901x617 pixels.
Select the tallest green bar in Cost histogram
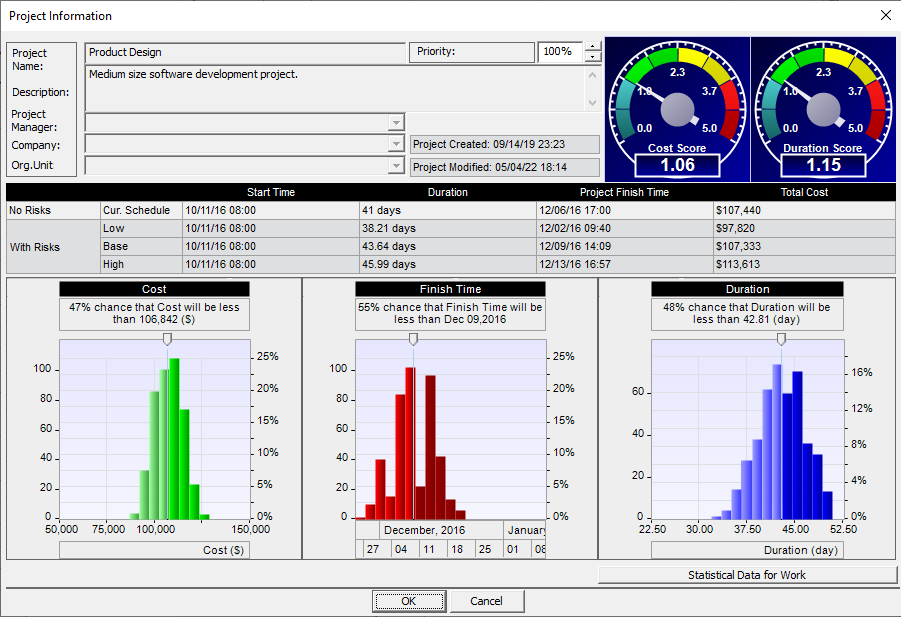[174, 439]
